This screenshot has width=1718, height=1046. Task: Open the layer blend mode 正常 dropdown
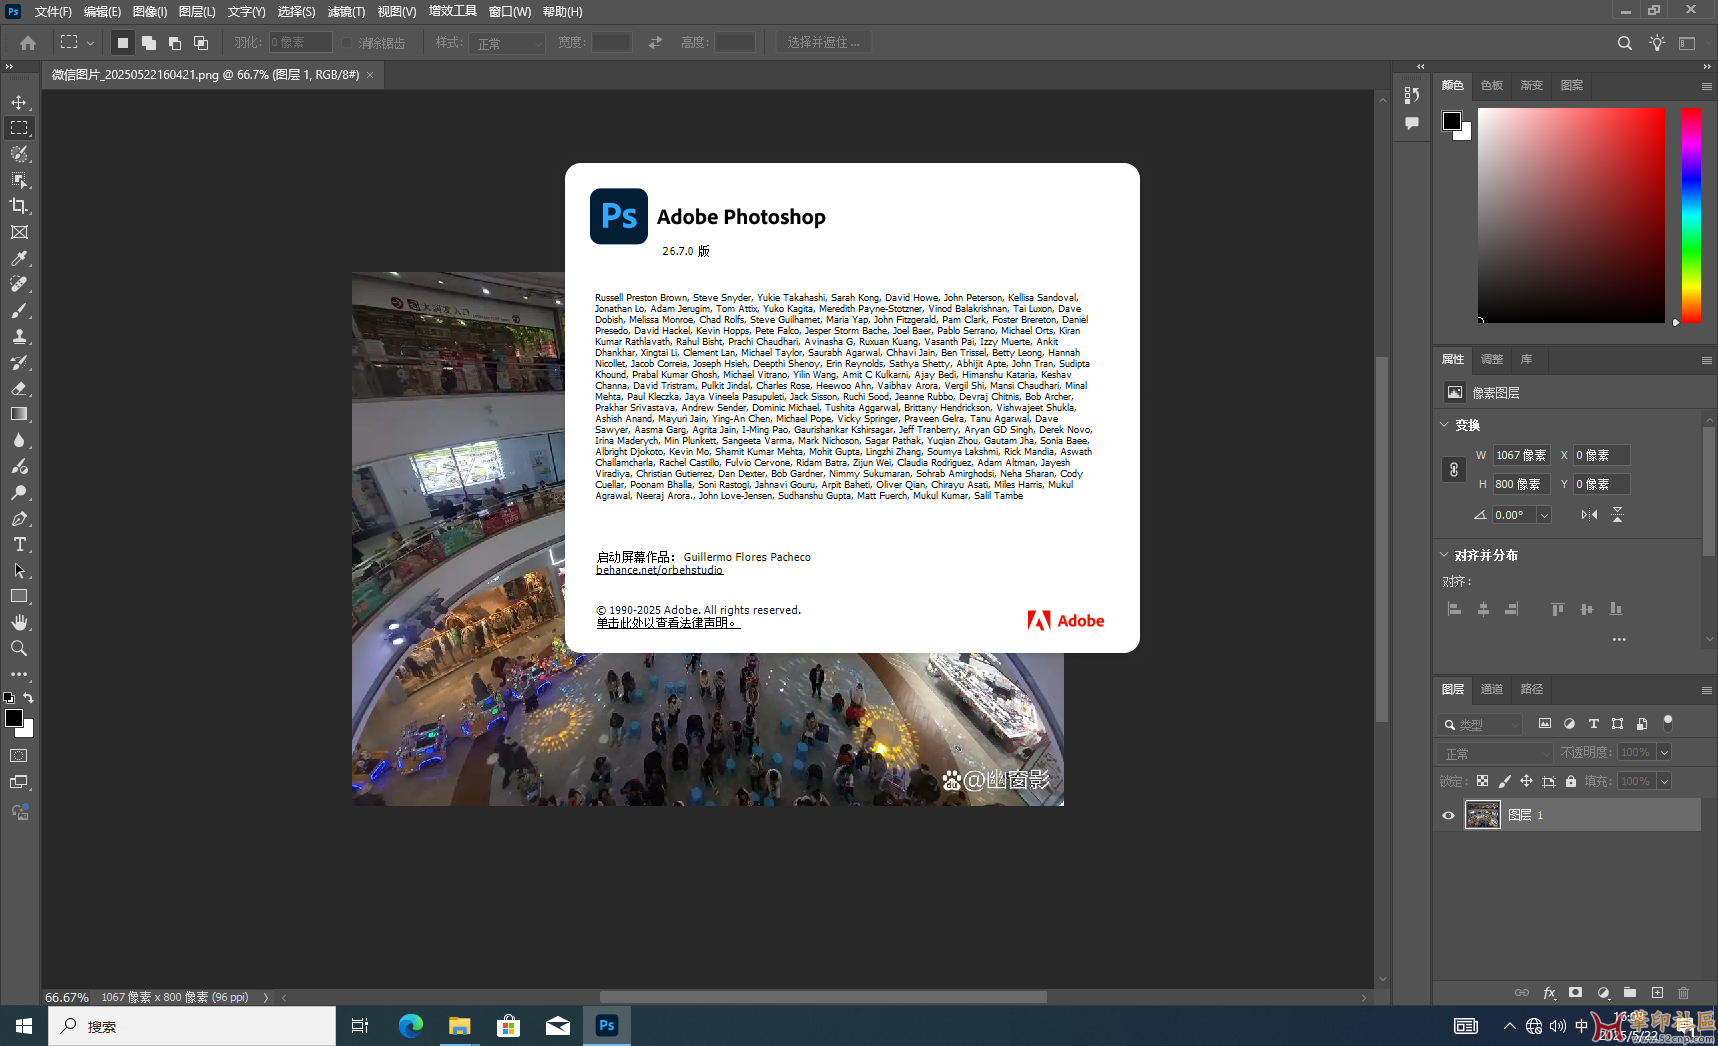[x=1494, y=753]
